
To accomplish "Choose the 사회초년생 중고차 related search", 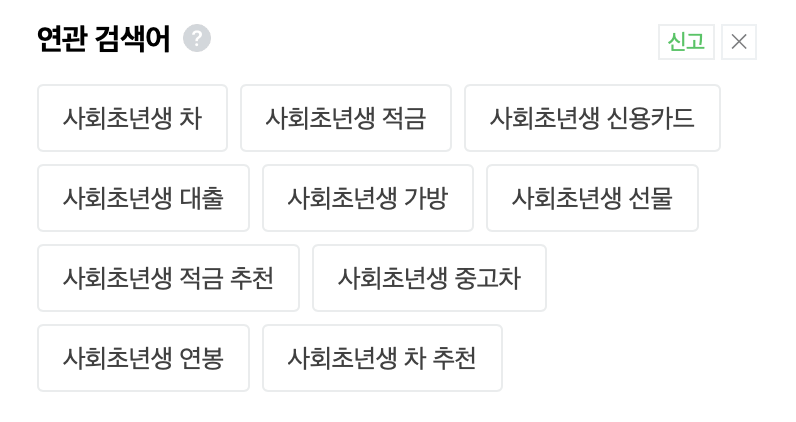I will point(429,278).
